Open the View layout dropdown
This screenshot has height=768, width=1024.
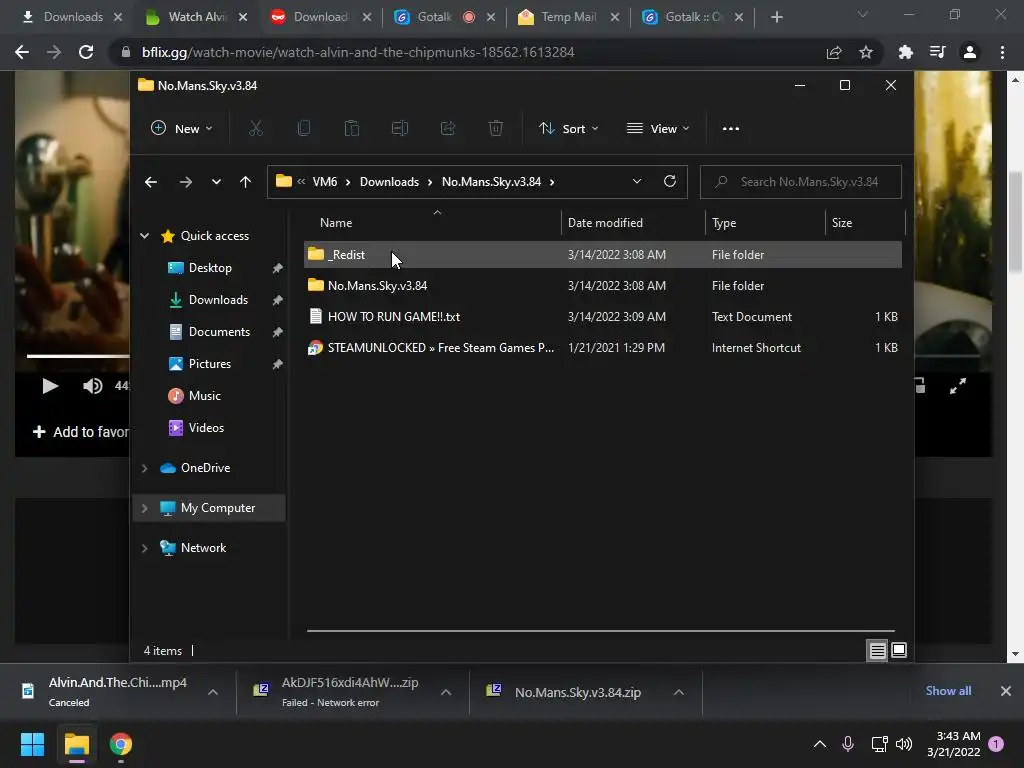click(x=658, y=129)
